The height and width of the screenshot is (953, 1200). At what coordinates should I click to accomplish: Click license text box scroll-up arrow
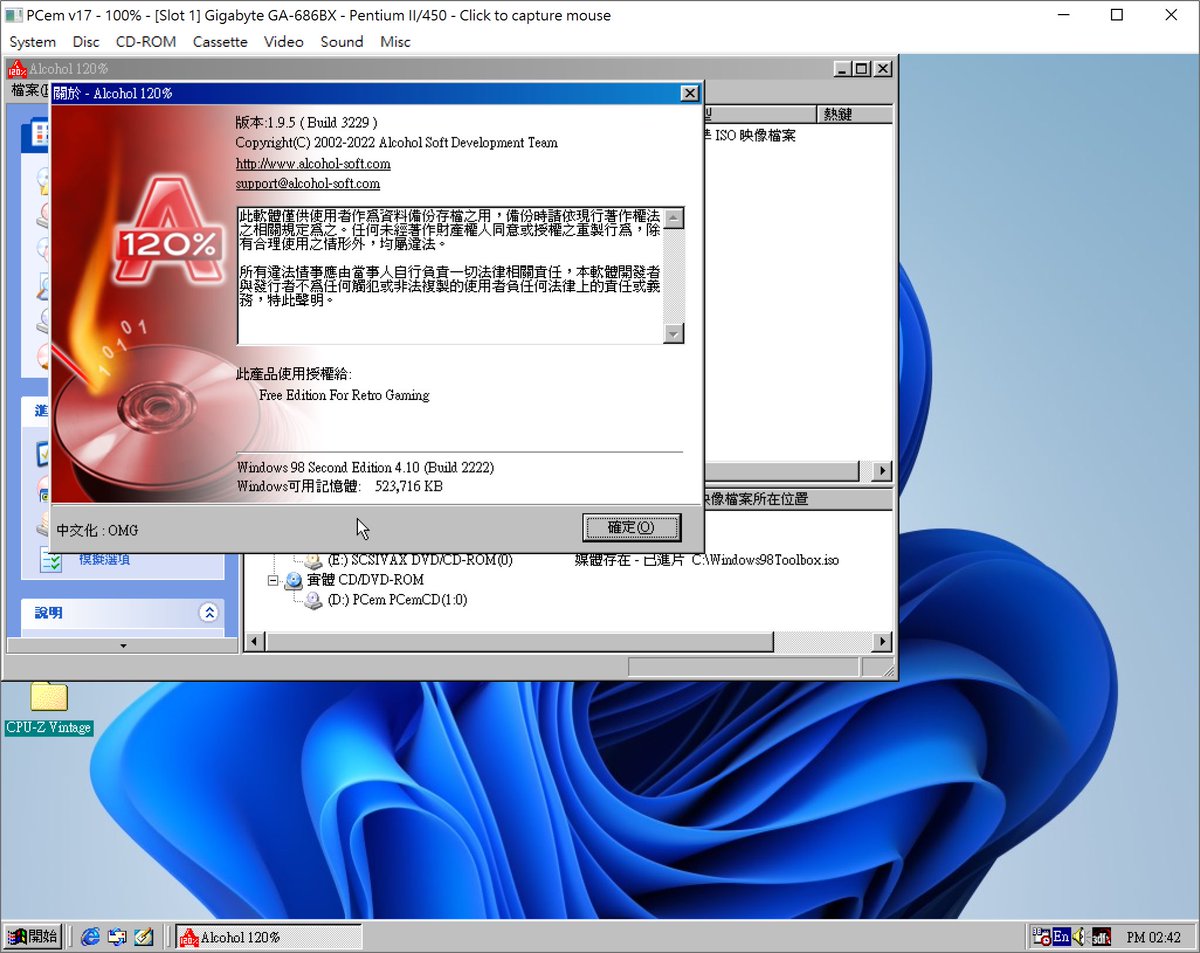click(674, 218)
